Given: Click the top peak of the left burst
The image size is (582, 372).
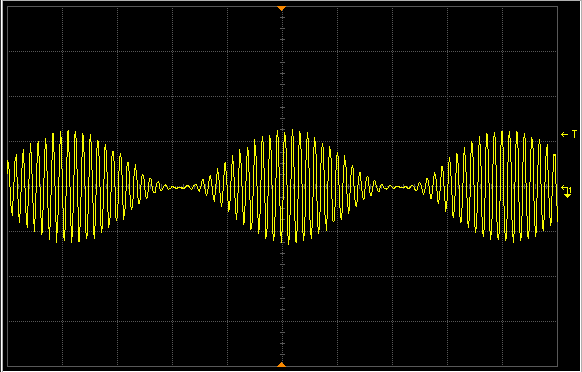Looking at the screenshot, I should click(68, 132).
